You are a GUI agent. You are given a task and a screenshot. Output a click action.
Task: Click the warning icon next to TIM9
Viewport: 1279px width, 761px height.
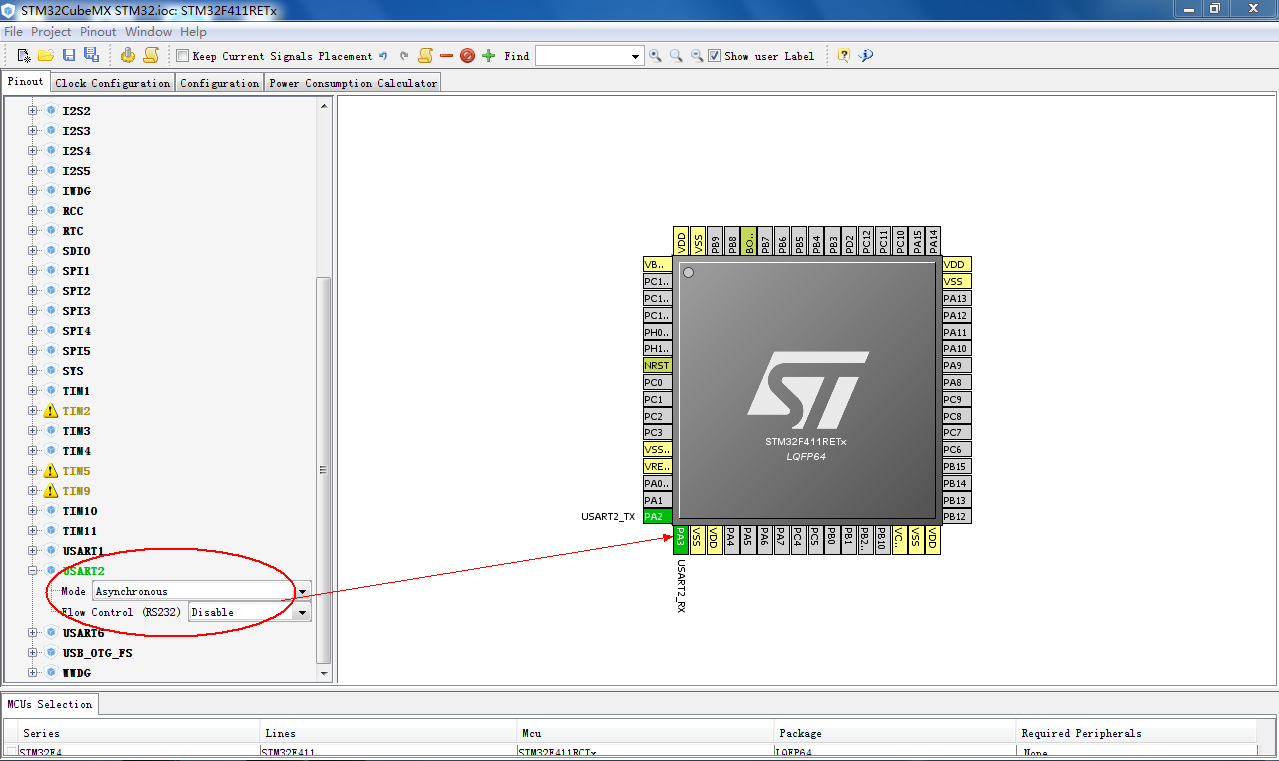pos(51,491)
